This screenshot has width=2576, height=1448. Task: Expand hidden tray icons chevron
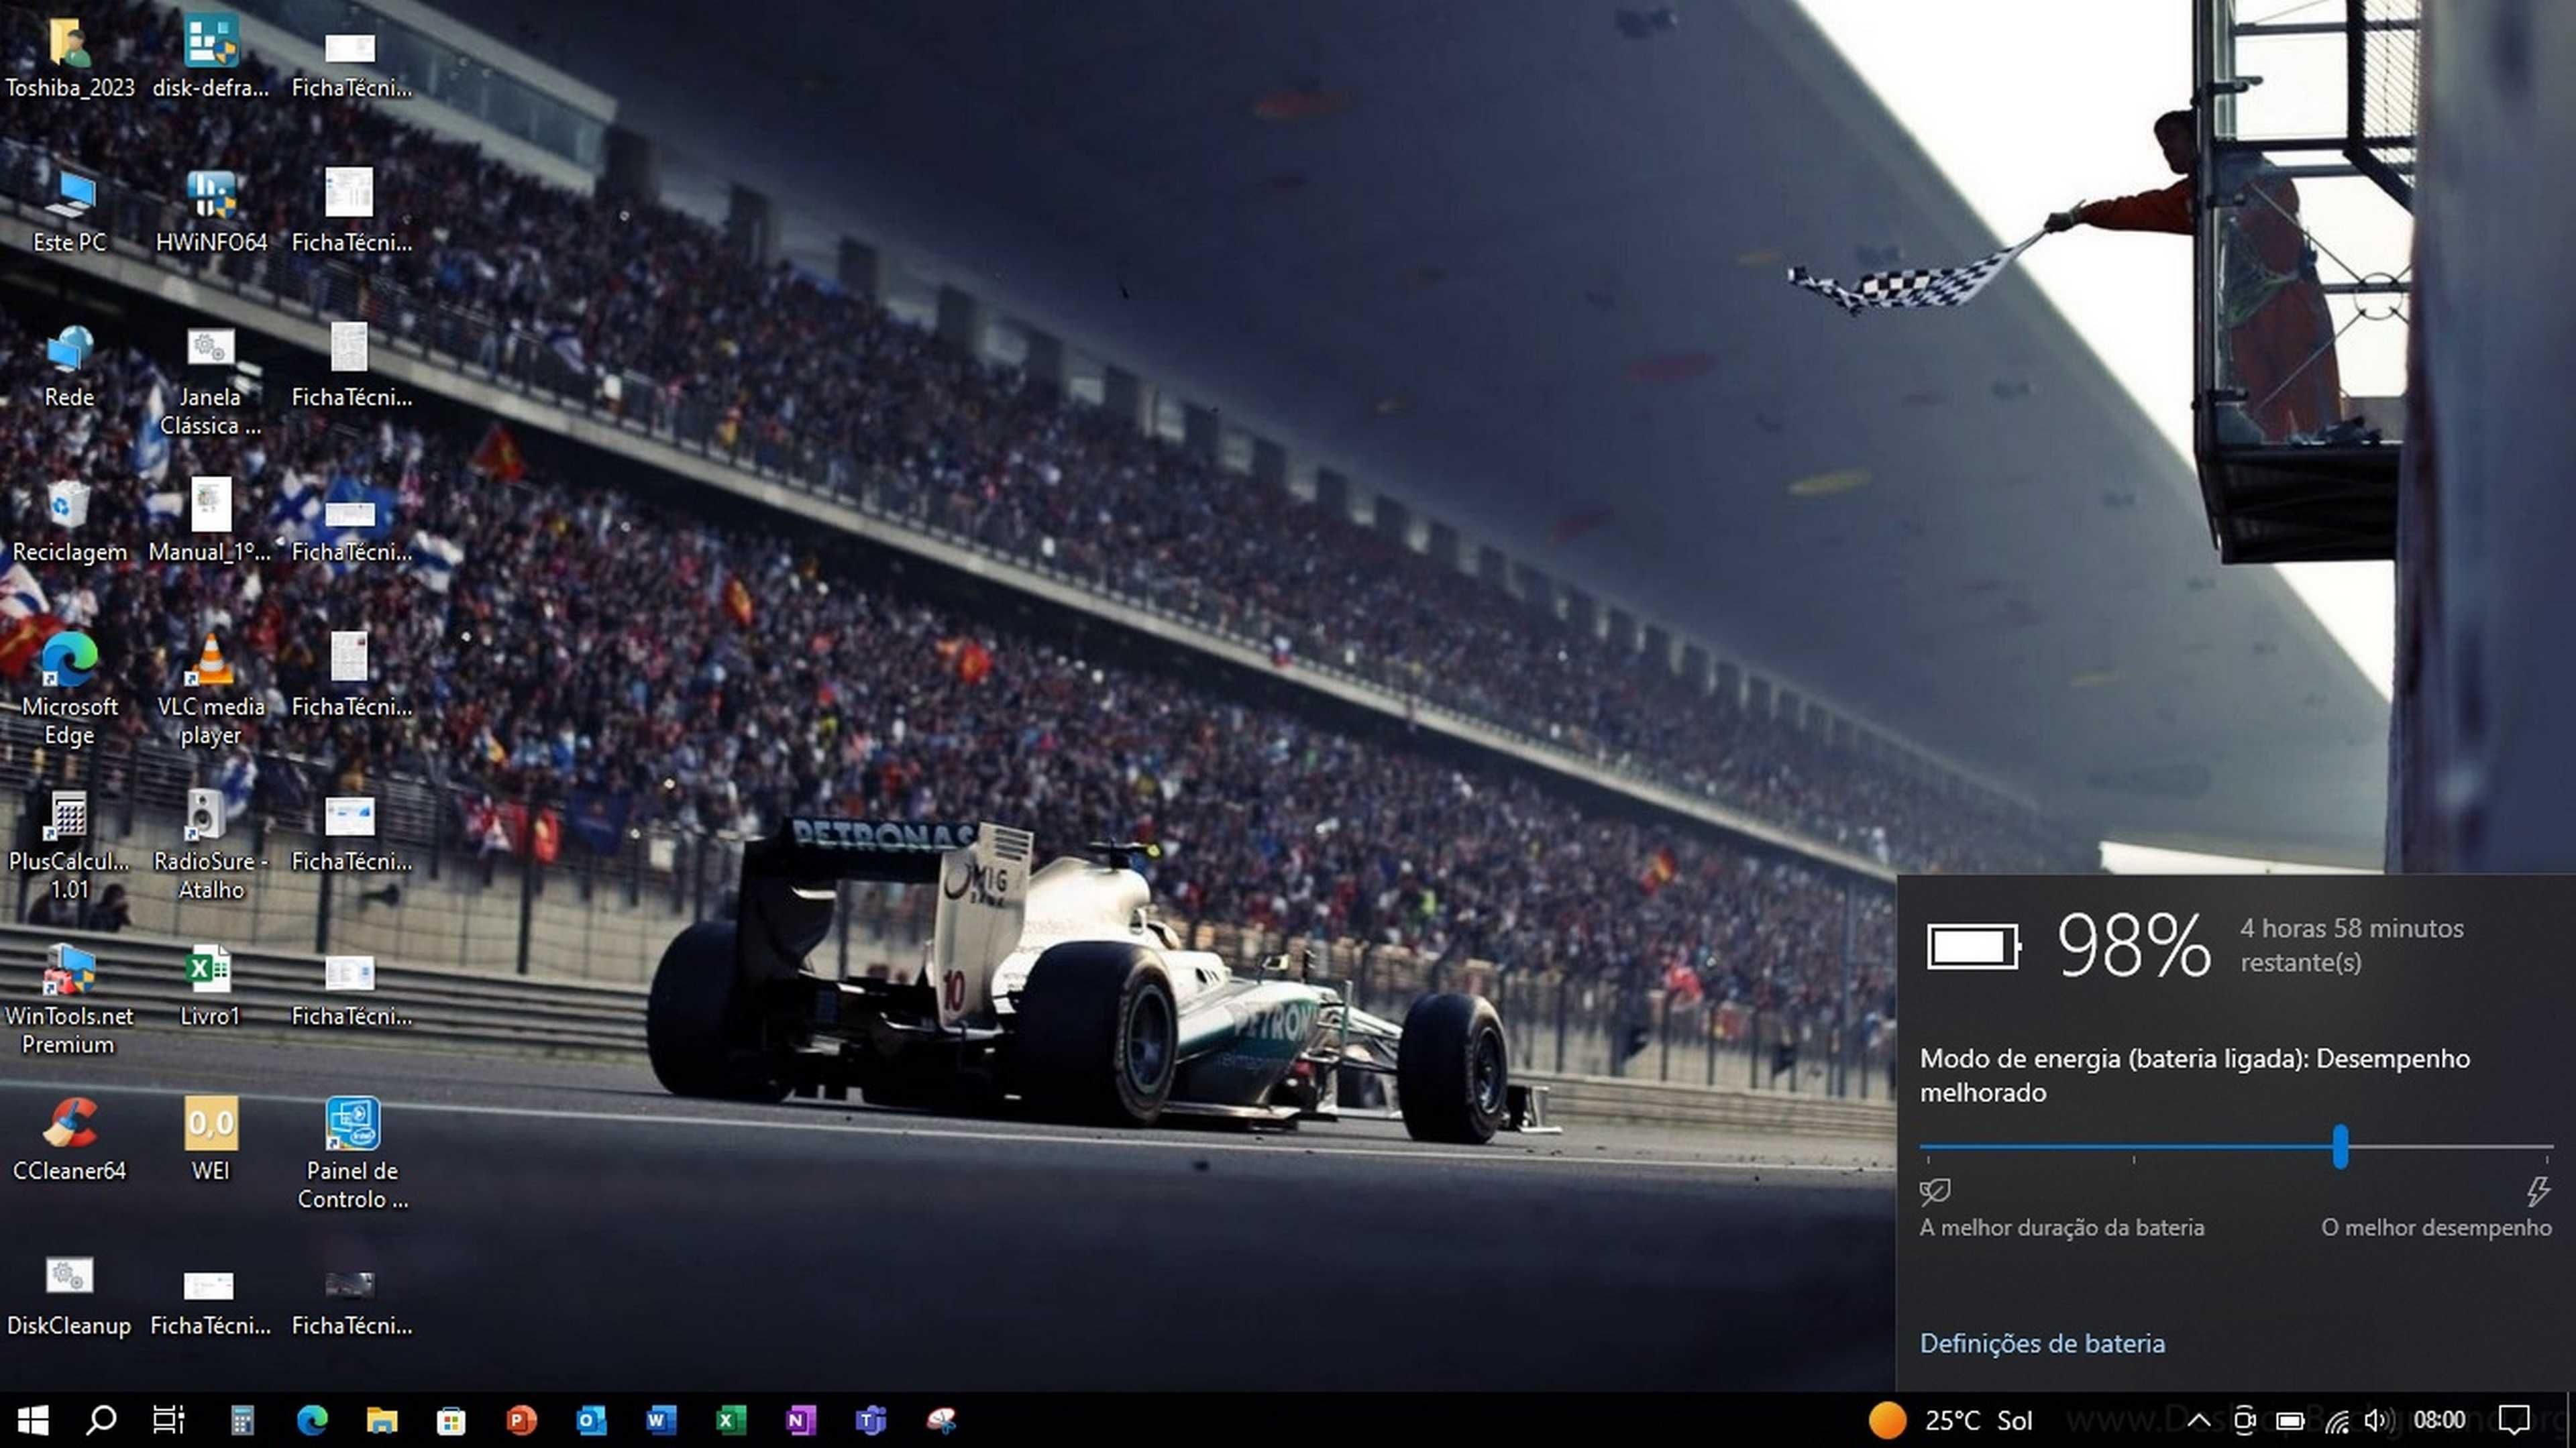2198,1420
